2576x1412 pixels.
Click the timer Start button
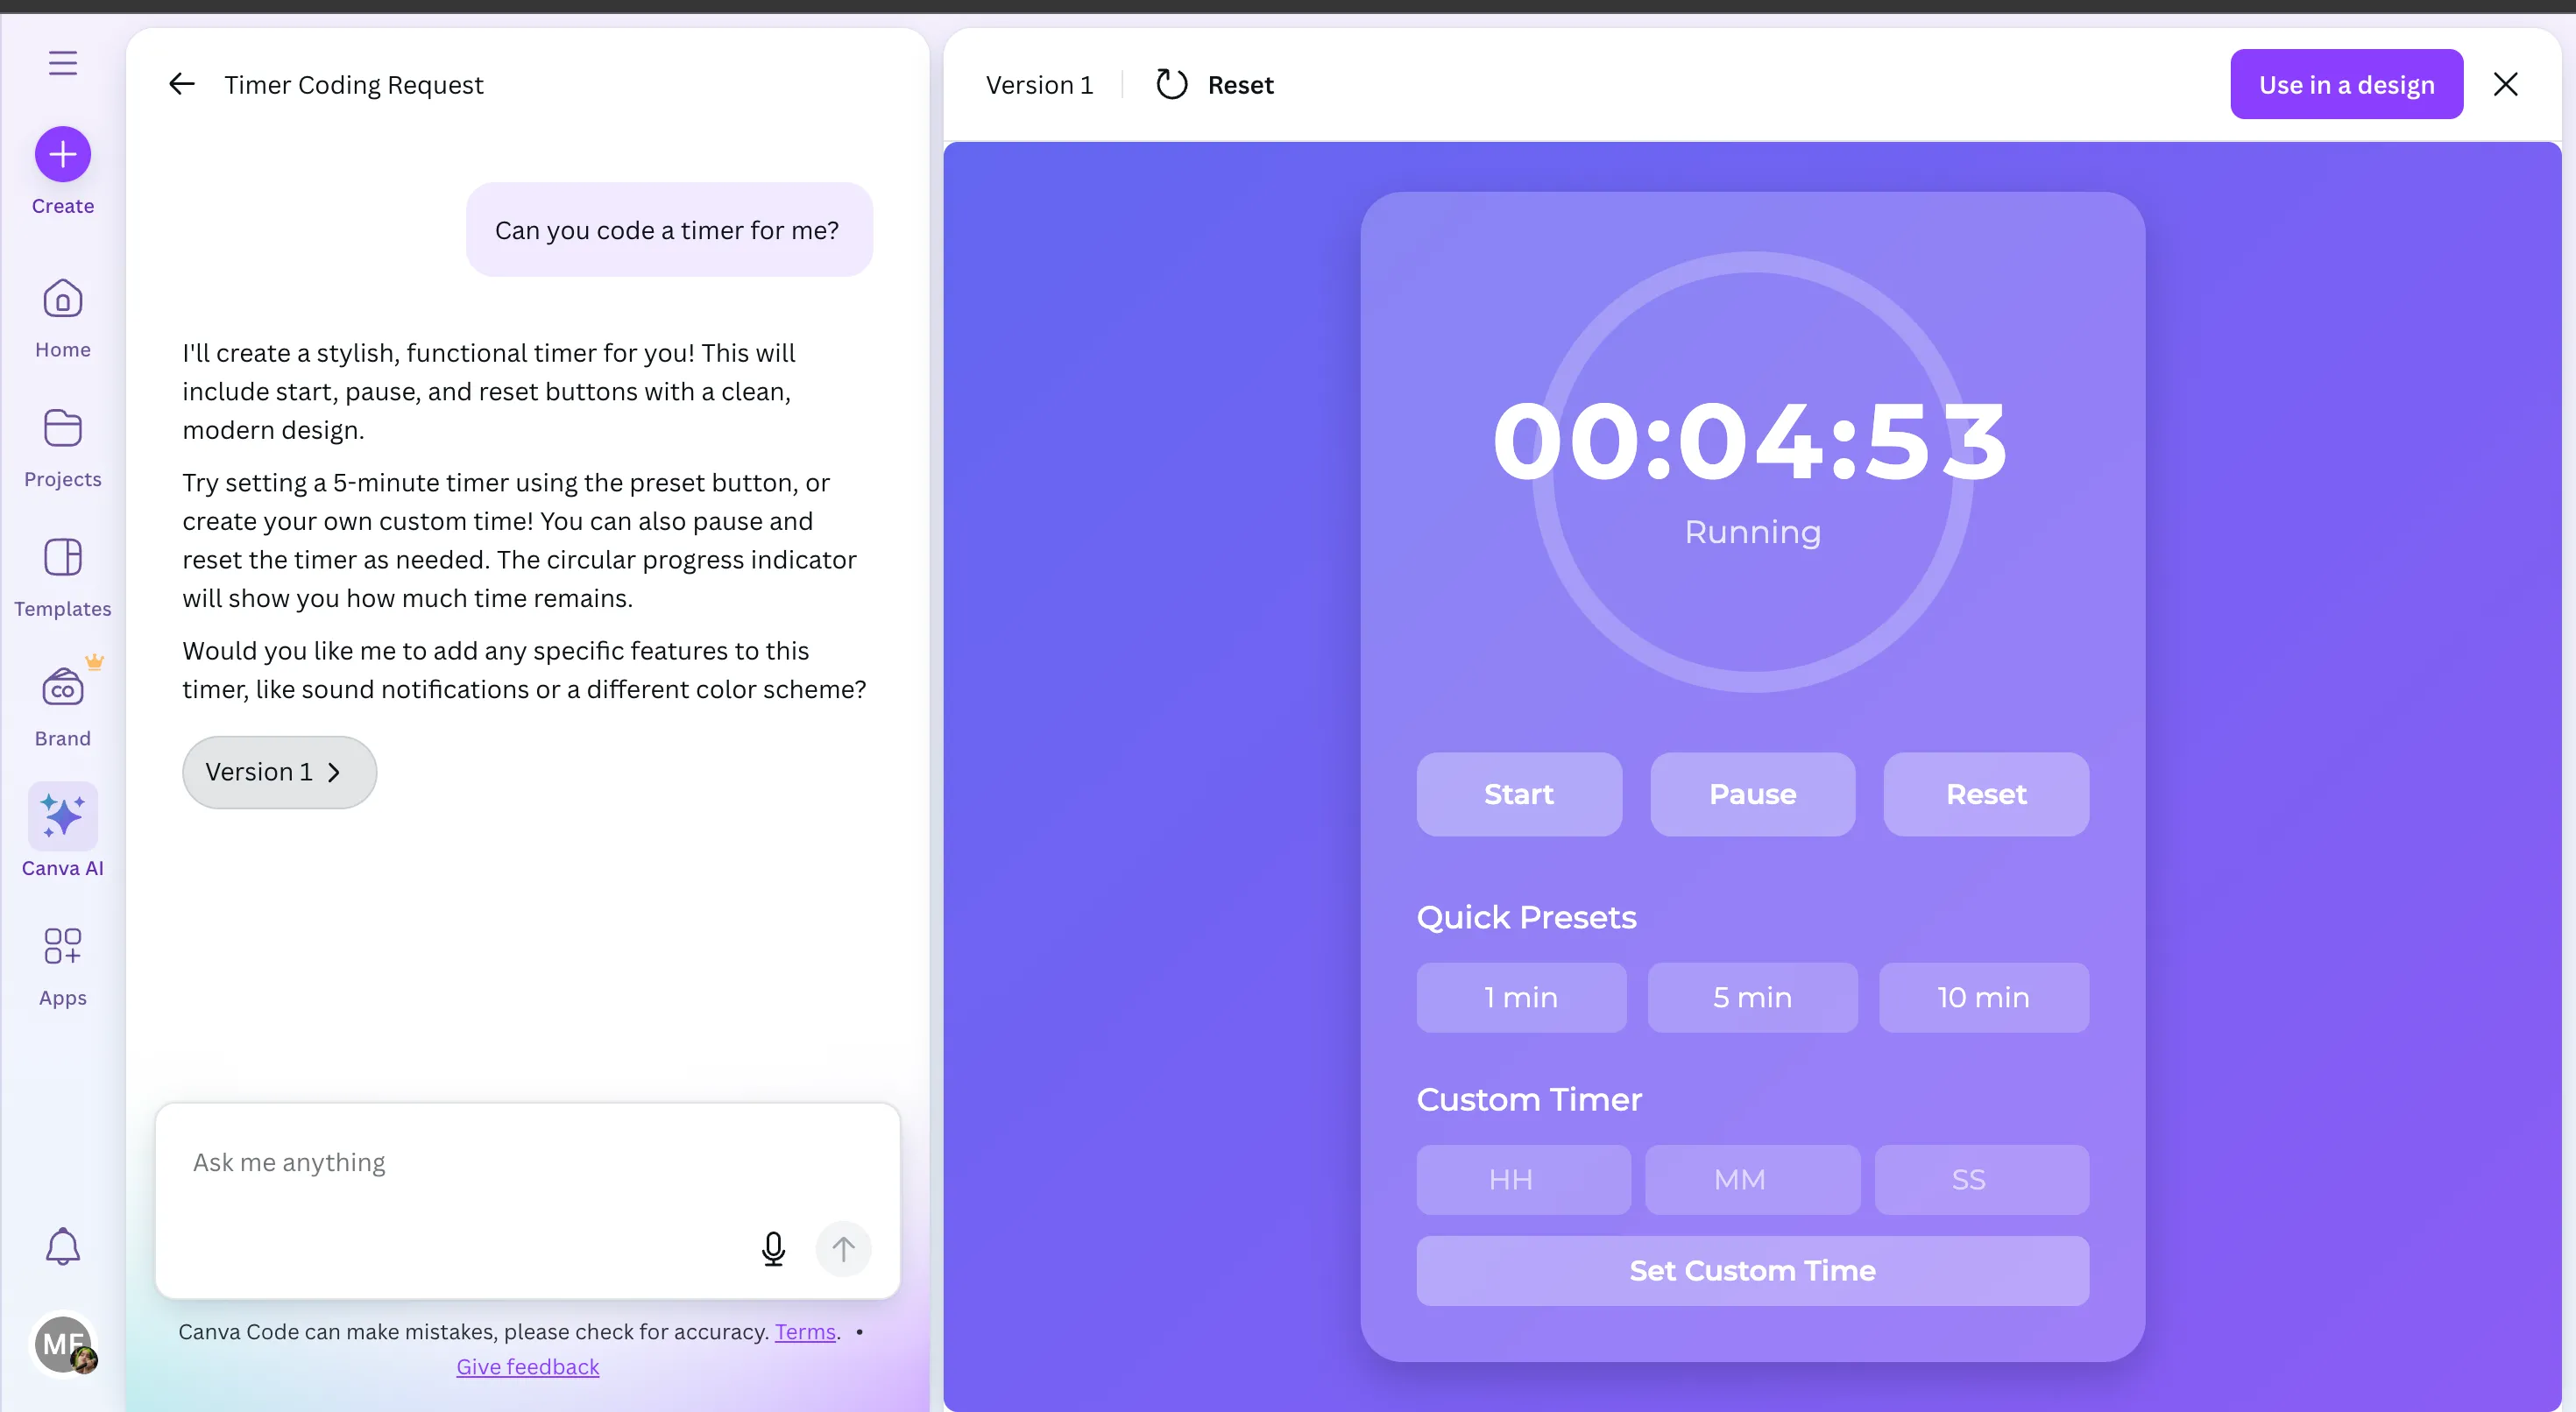click(x=1518, y=794)
